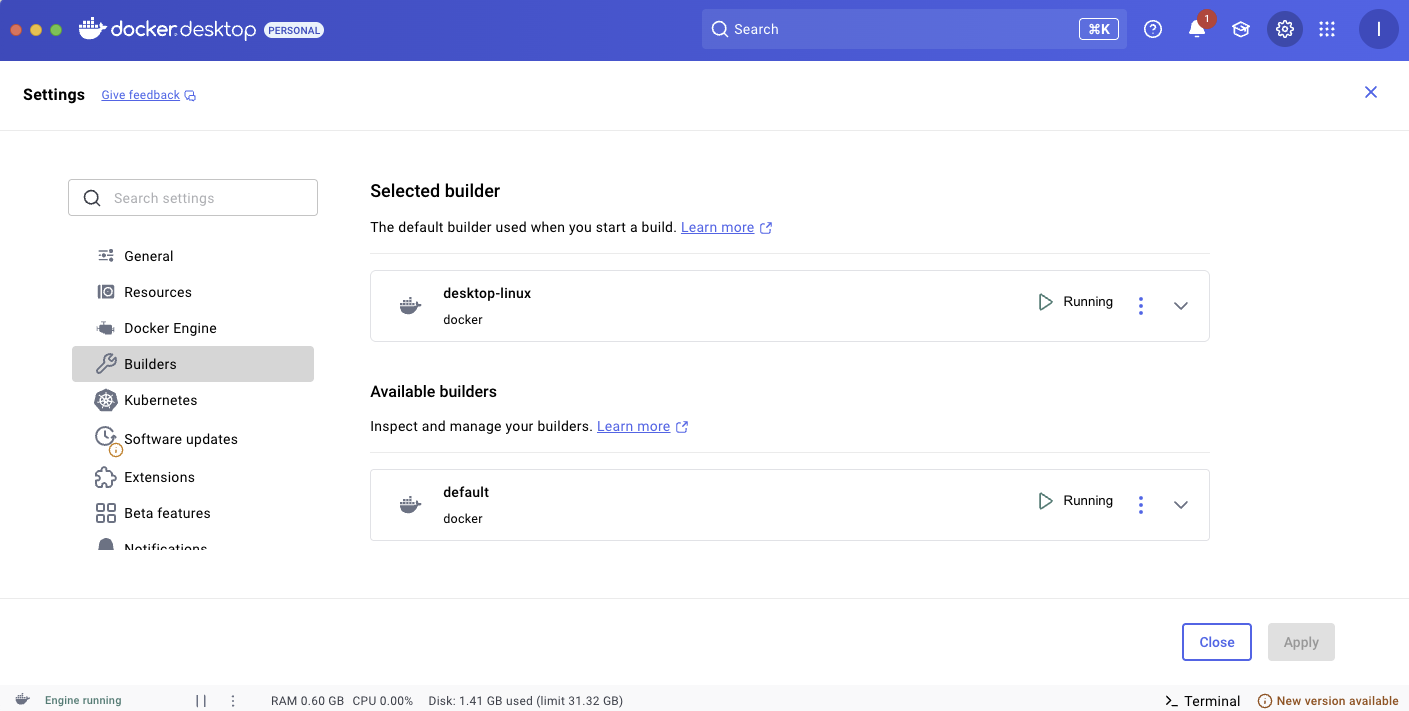Screen dimensions: 1409x711
Task: Open the status bar three-dot menu
Action: (233, 701)
